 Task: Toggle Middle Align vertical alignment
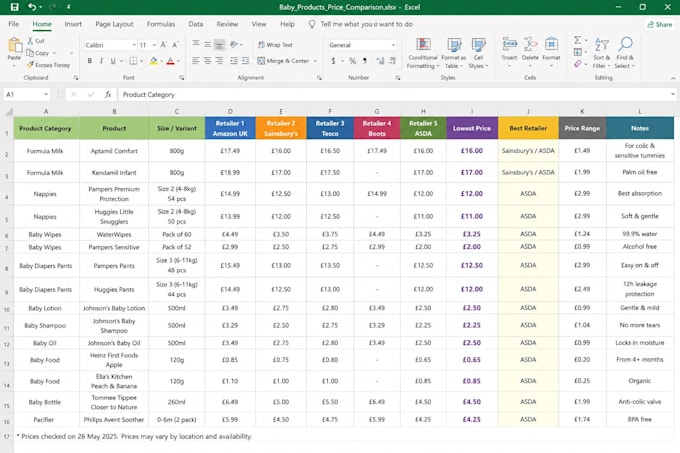point(207,44)
